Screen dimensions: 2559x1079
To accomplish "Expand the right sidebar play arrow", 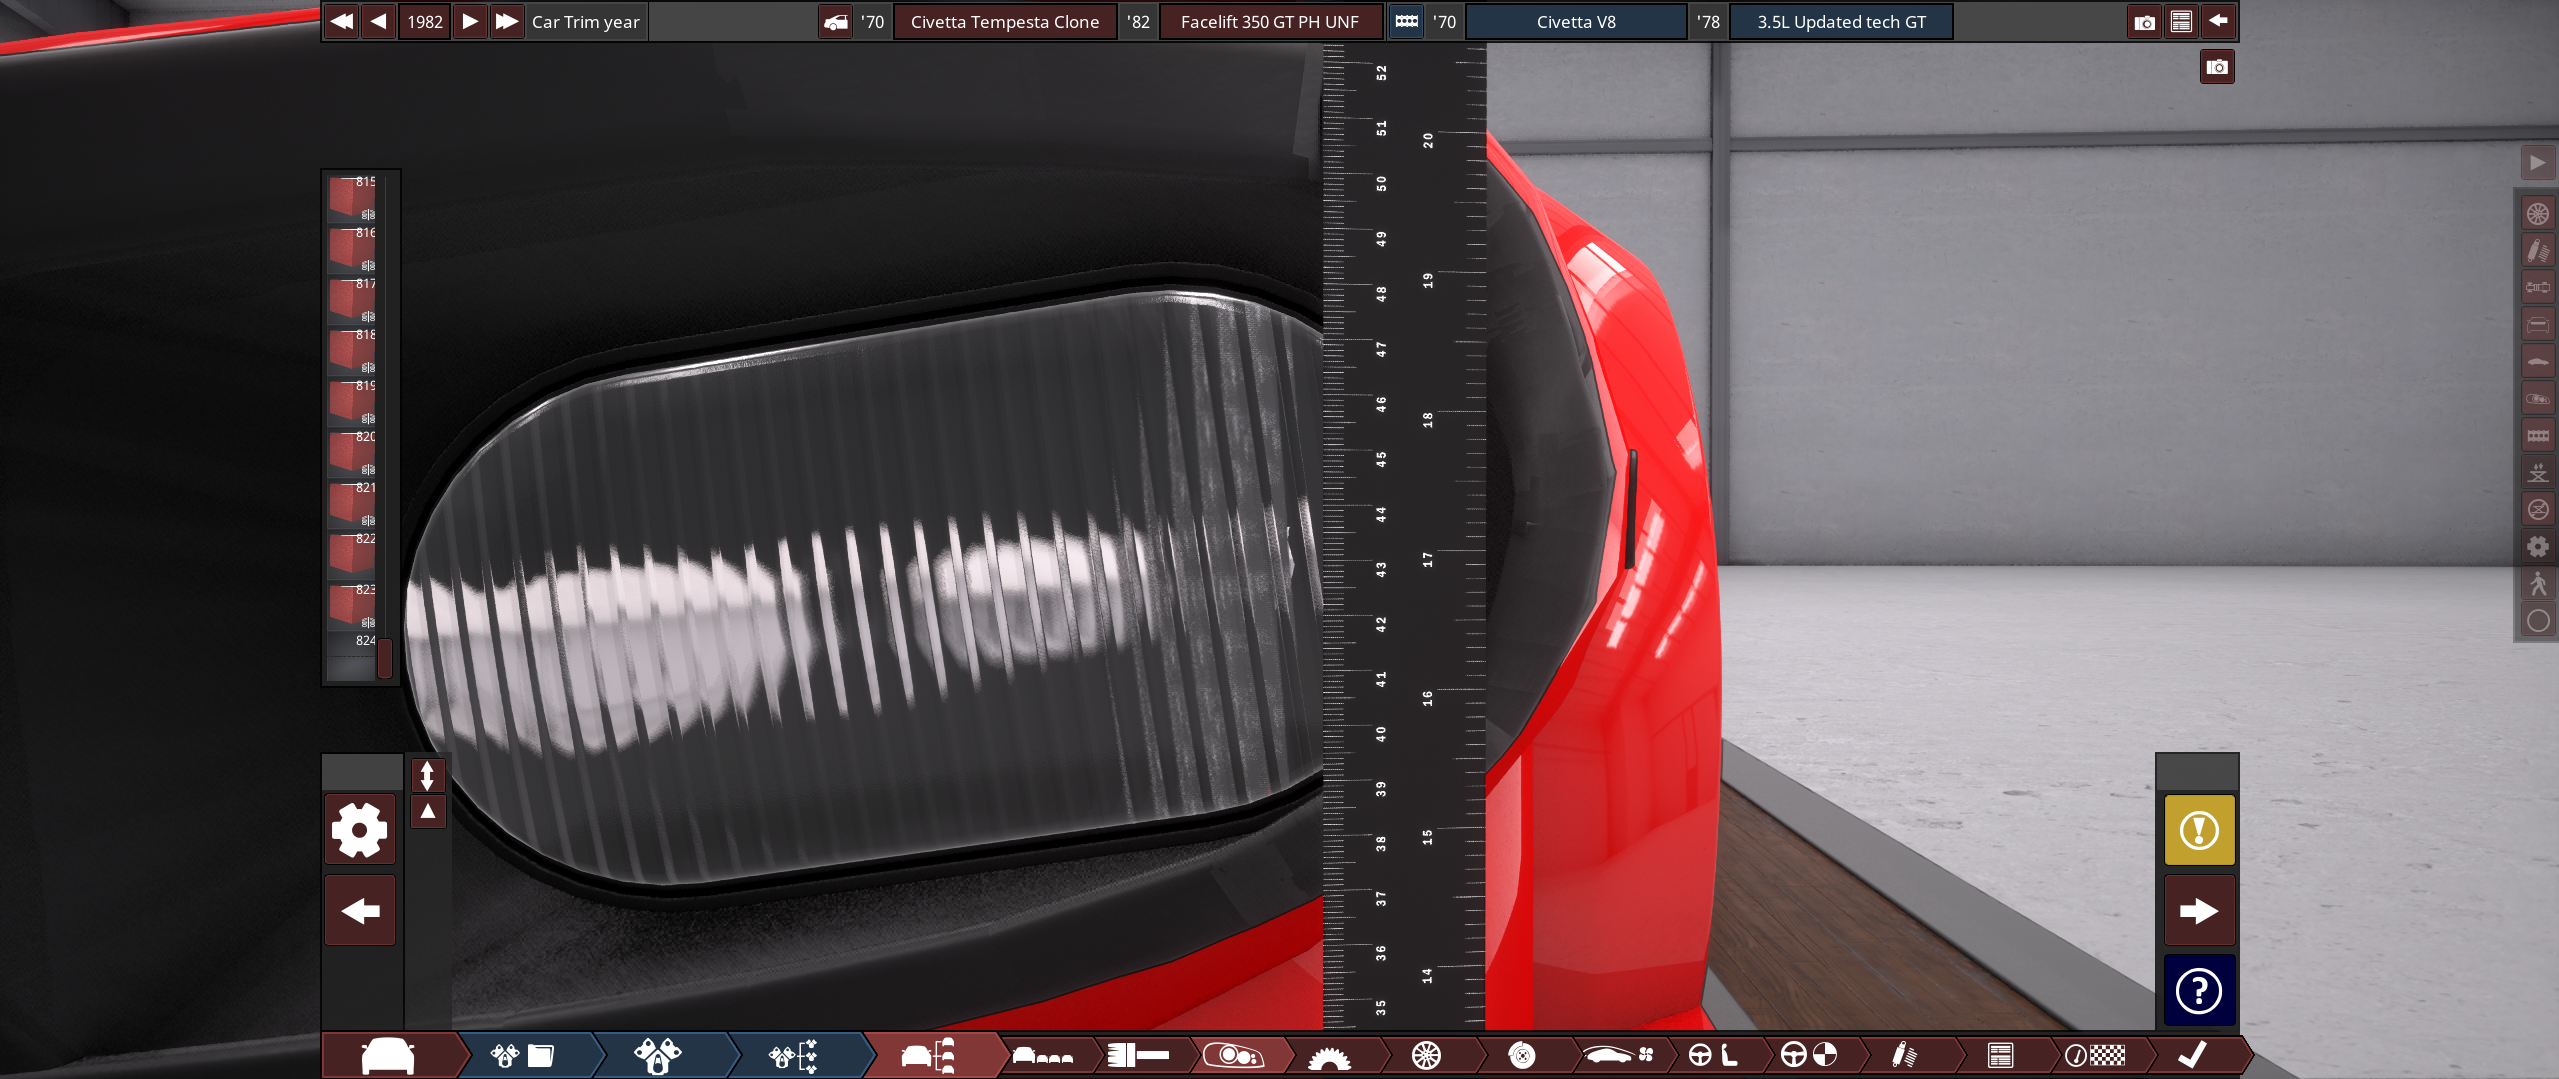I will [2537, 163].
